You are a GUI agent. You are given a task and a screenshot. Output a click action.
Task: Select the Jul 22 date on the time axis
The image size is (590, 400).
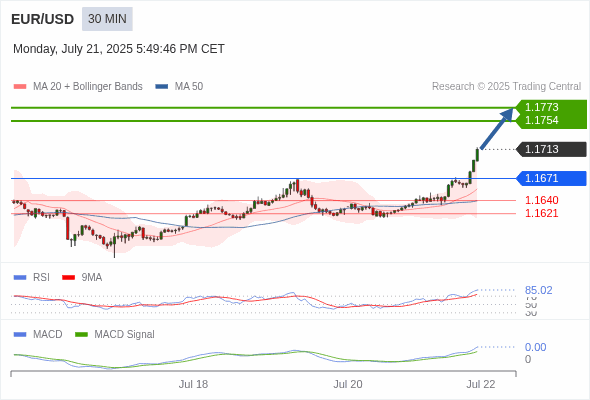(x=481, y=384)
